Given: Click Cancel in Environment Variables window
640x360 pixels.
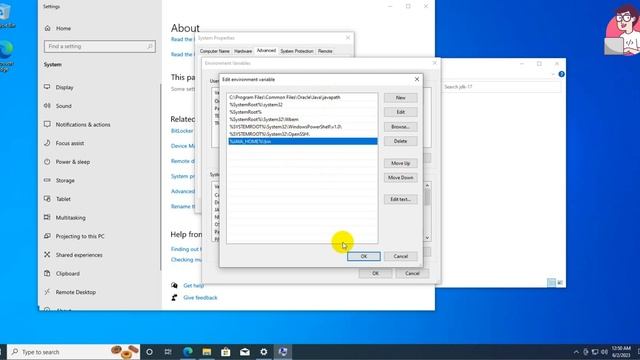Looking at the screenshot, I should (412, 273).
